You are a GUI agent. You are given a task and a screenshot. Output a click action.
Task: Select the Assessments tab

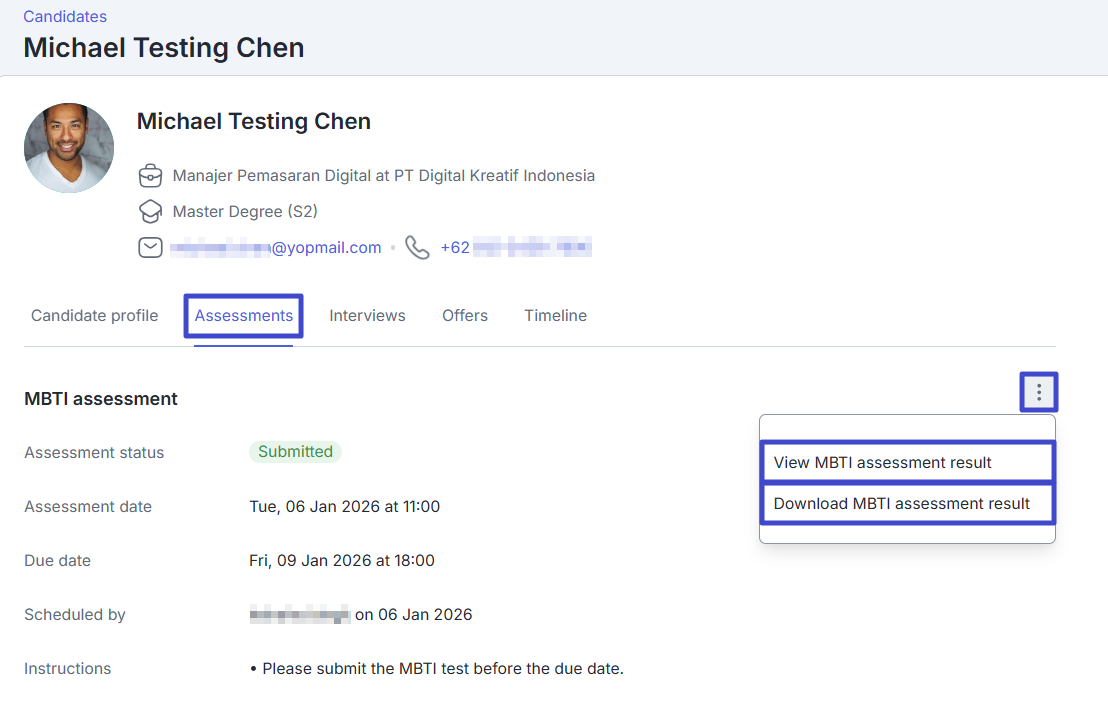[244, 316]
